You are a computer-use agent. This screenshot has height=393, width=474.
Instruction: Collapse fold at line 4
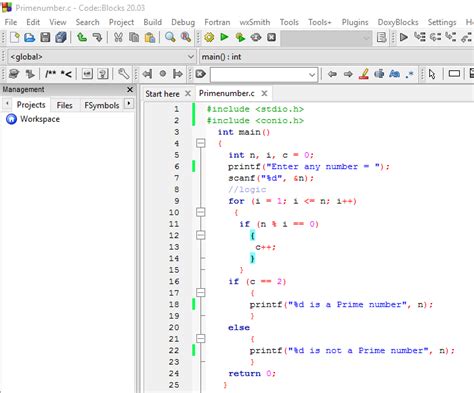201,143
